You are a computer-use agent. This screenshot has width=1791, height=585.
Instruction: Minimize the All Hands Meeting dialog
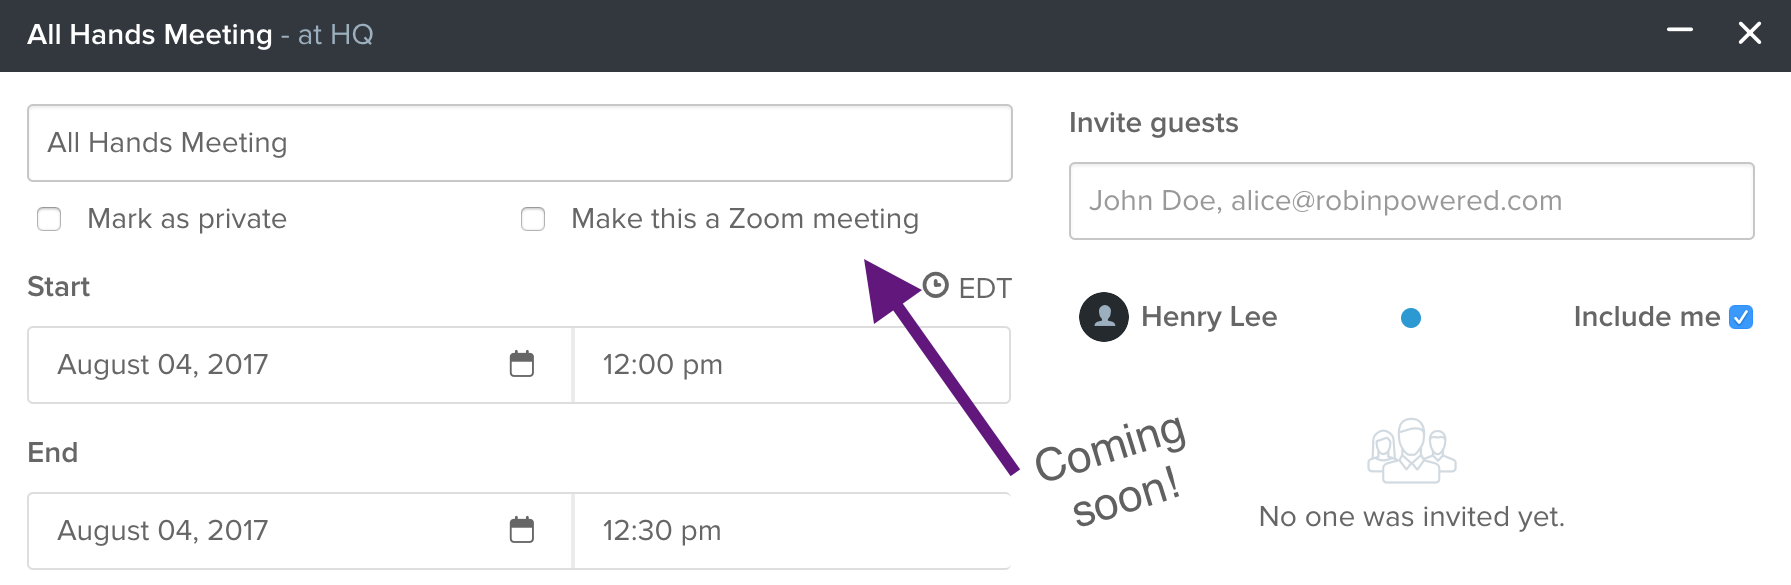[1680, 31]
